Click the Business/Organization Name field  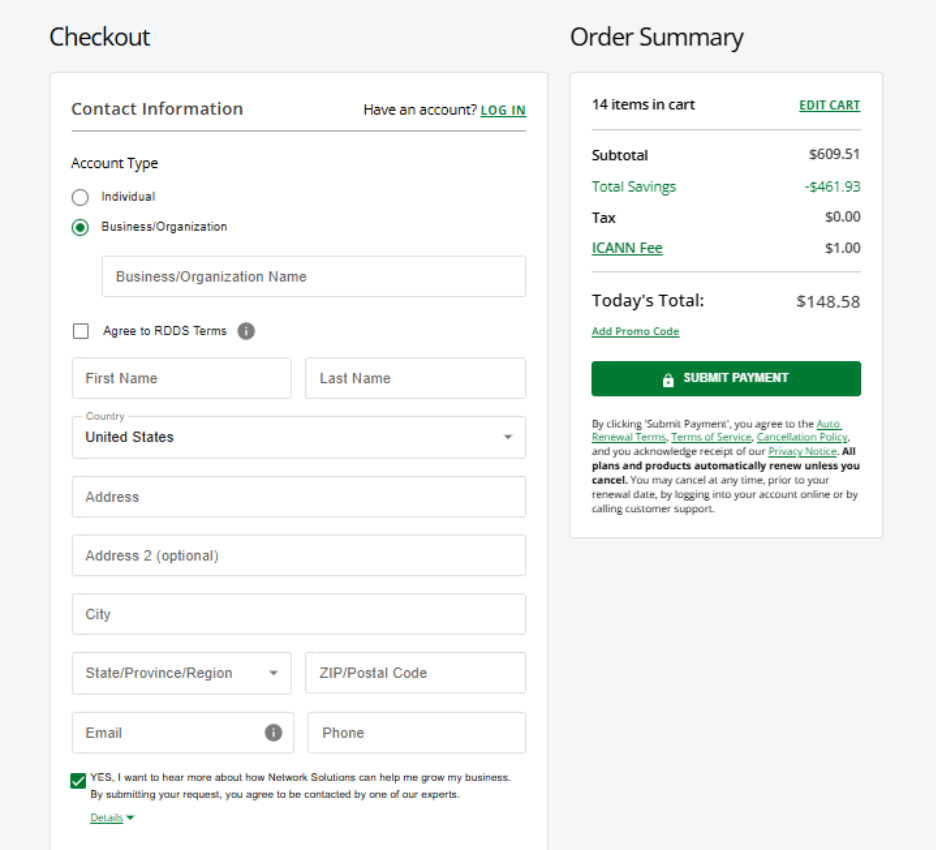pyautogui.click(x=313, y=277)
